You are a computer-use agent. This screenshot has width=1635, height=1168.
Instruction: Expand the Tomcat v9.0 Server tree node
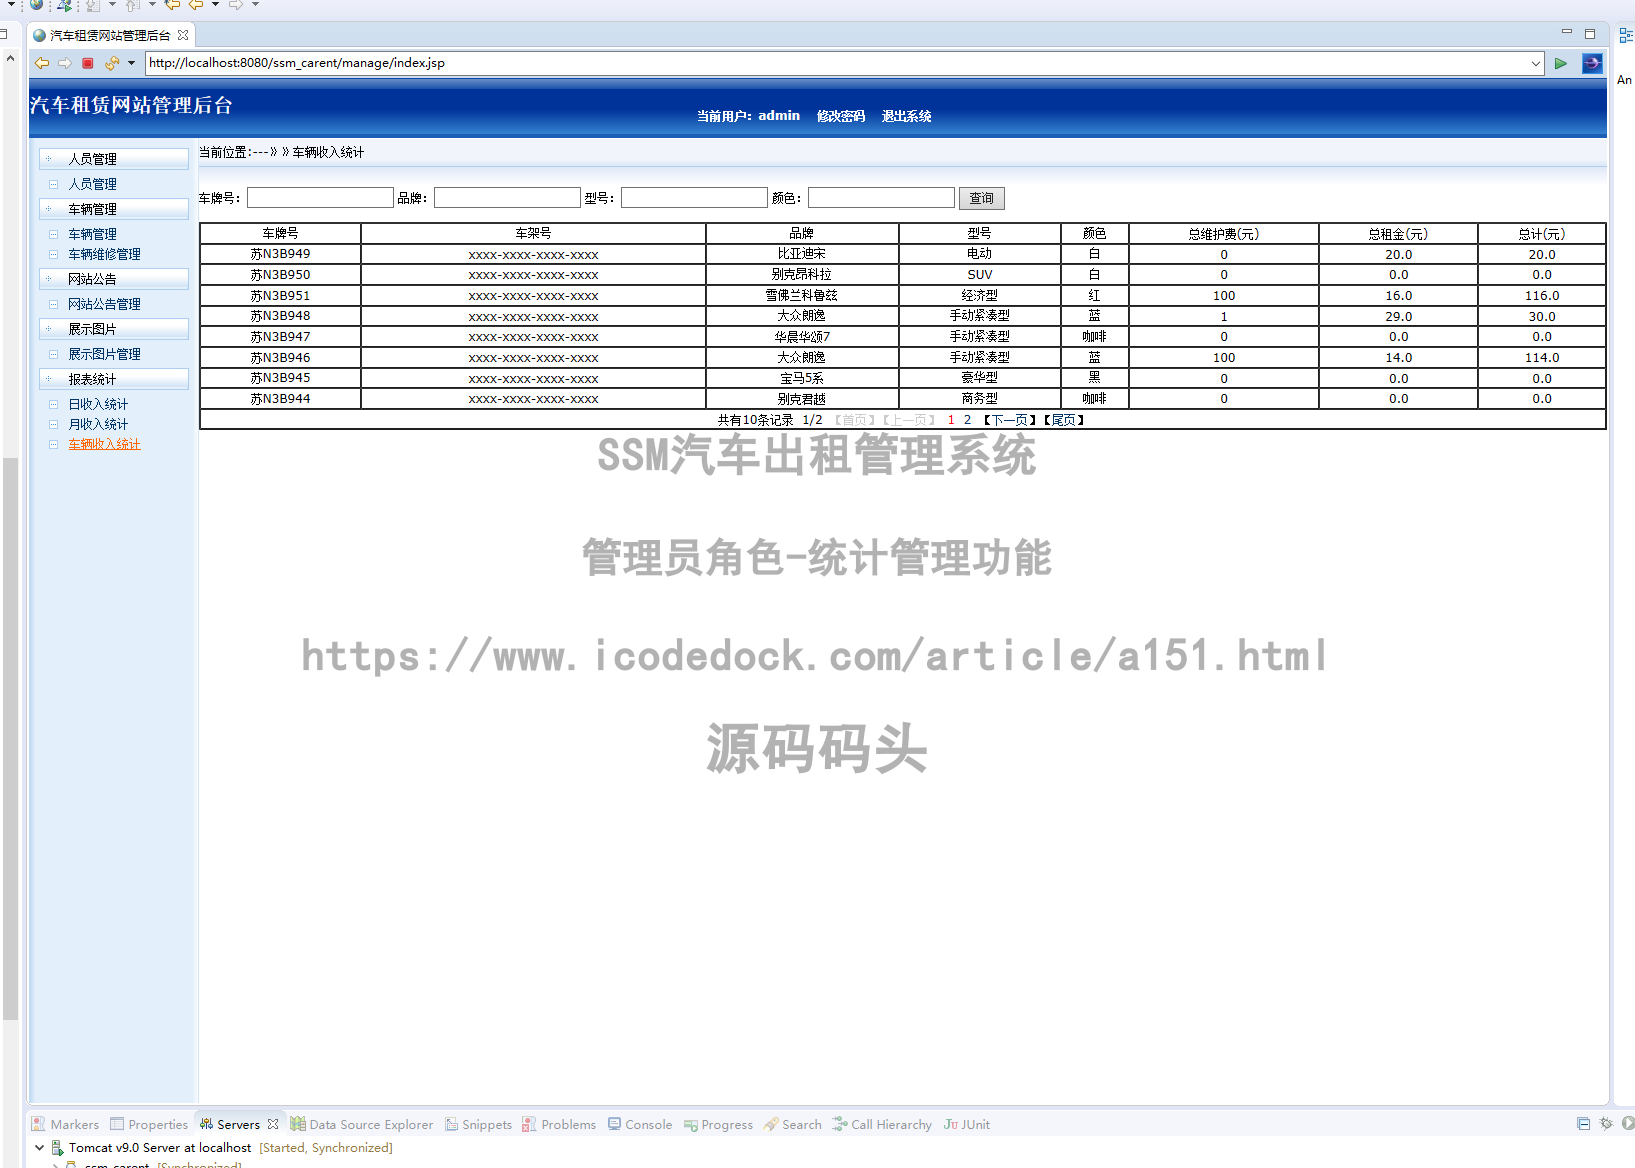tap(39, 1147)
